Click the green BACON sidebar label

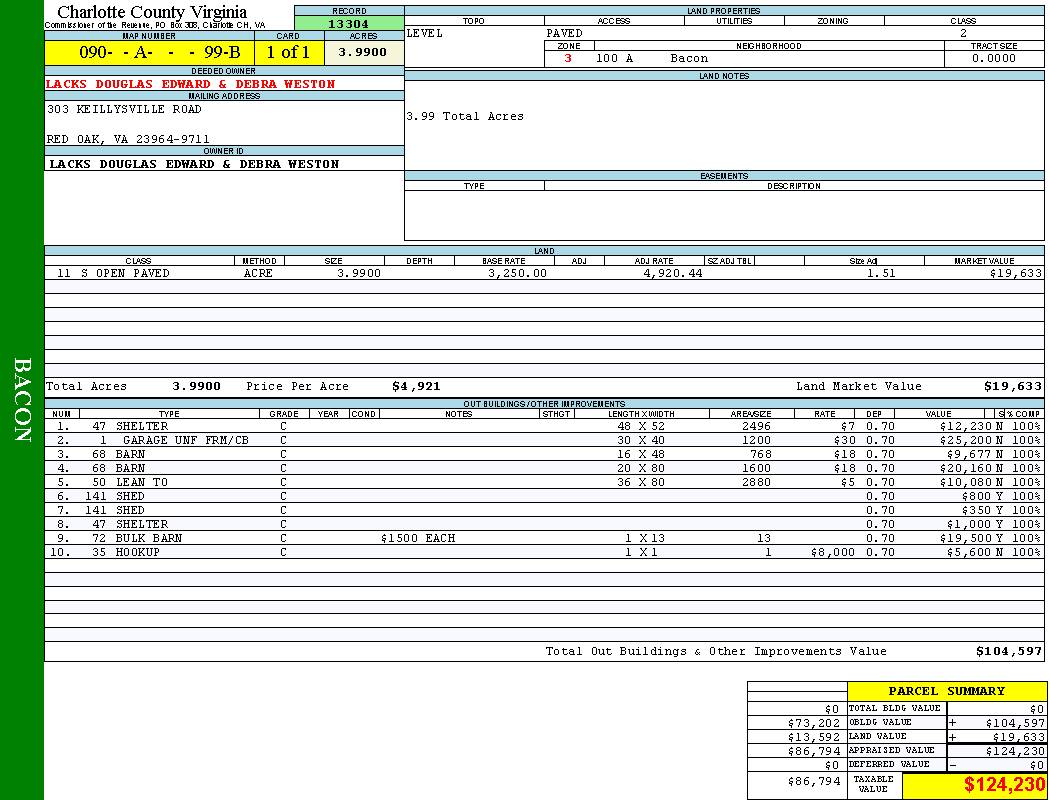[x=22, y=400]
